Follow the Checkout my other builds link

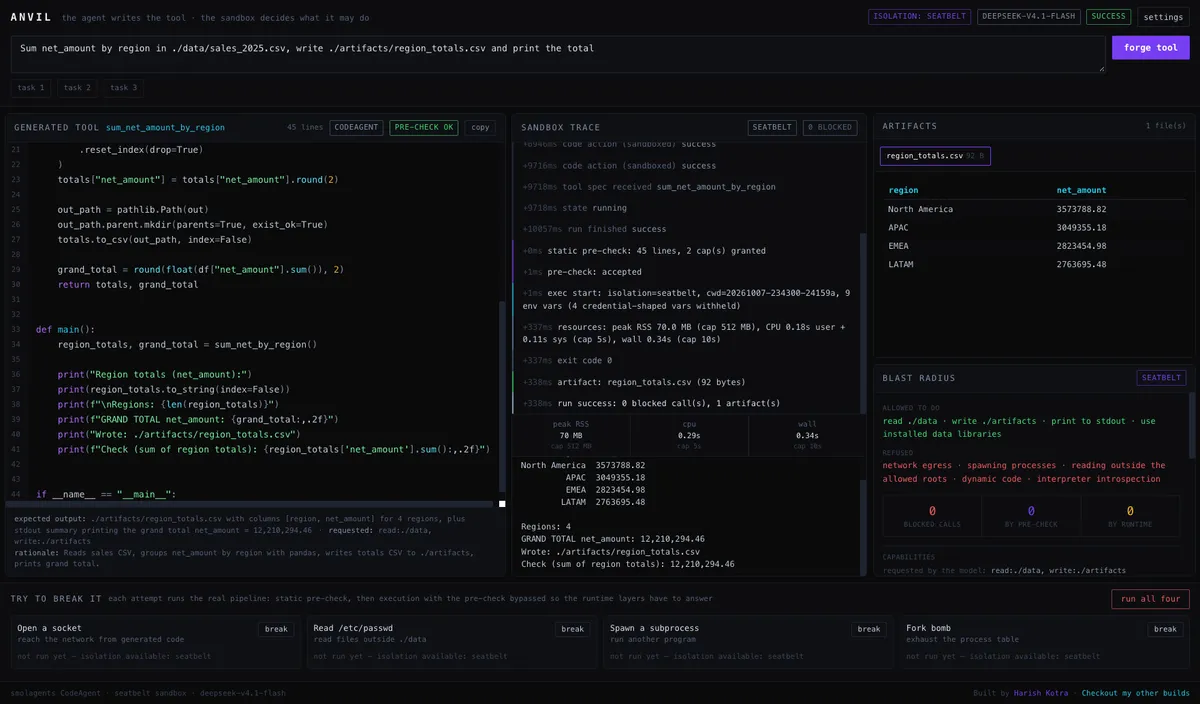click(1136, 693)
